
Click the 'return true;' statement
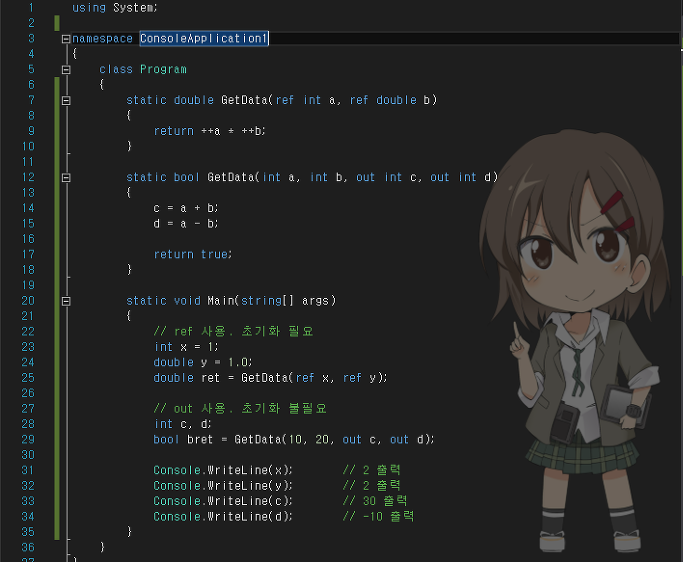click(x=193, y=254)
